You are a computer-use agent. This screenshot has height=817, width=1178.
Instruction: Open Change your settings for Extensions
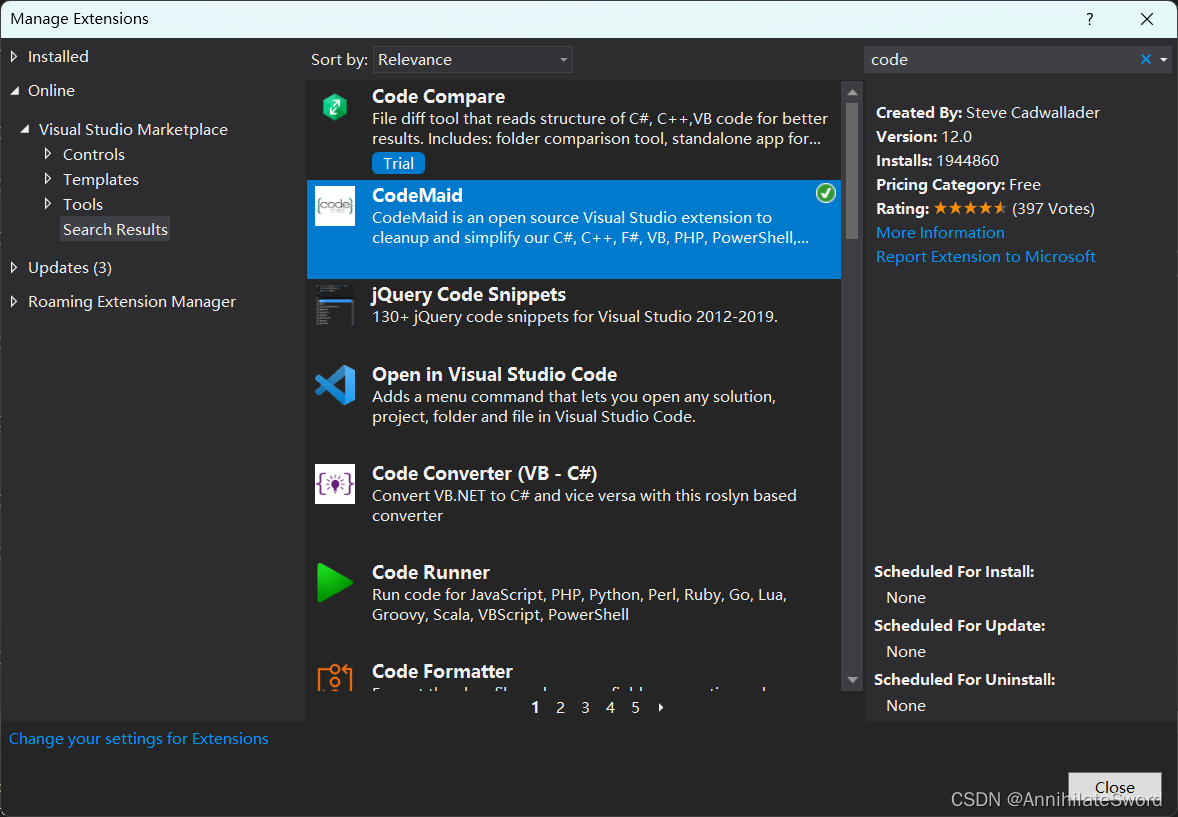pos(138,738)
